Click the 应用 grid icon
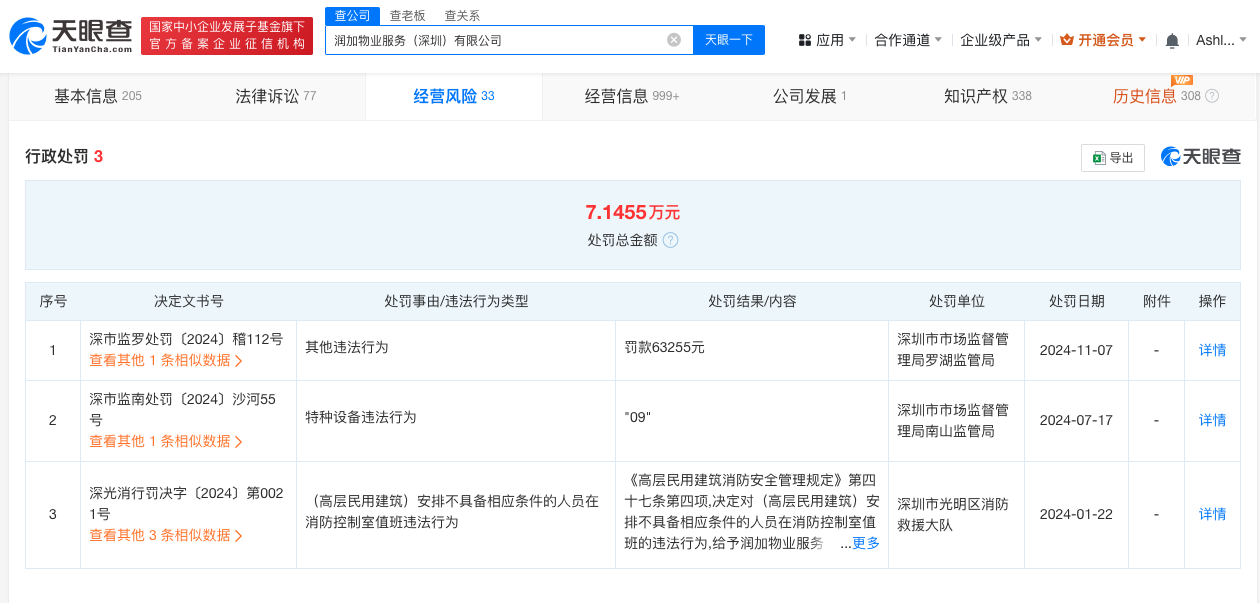Viewport: 1260px width, 603px height. [x=804, y=40]
